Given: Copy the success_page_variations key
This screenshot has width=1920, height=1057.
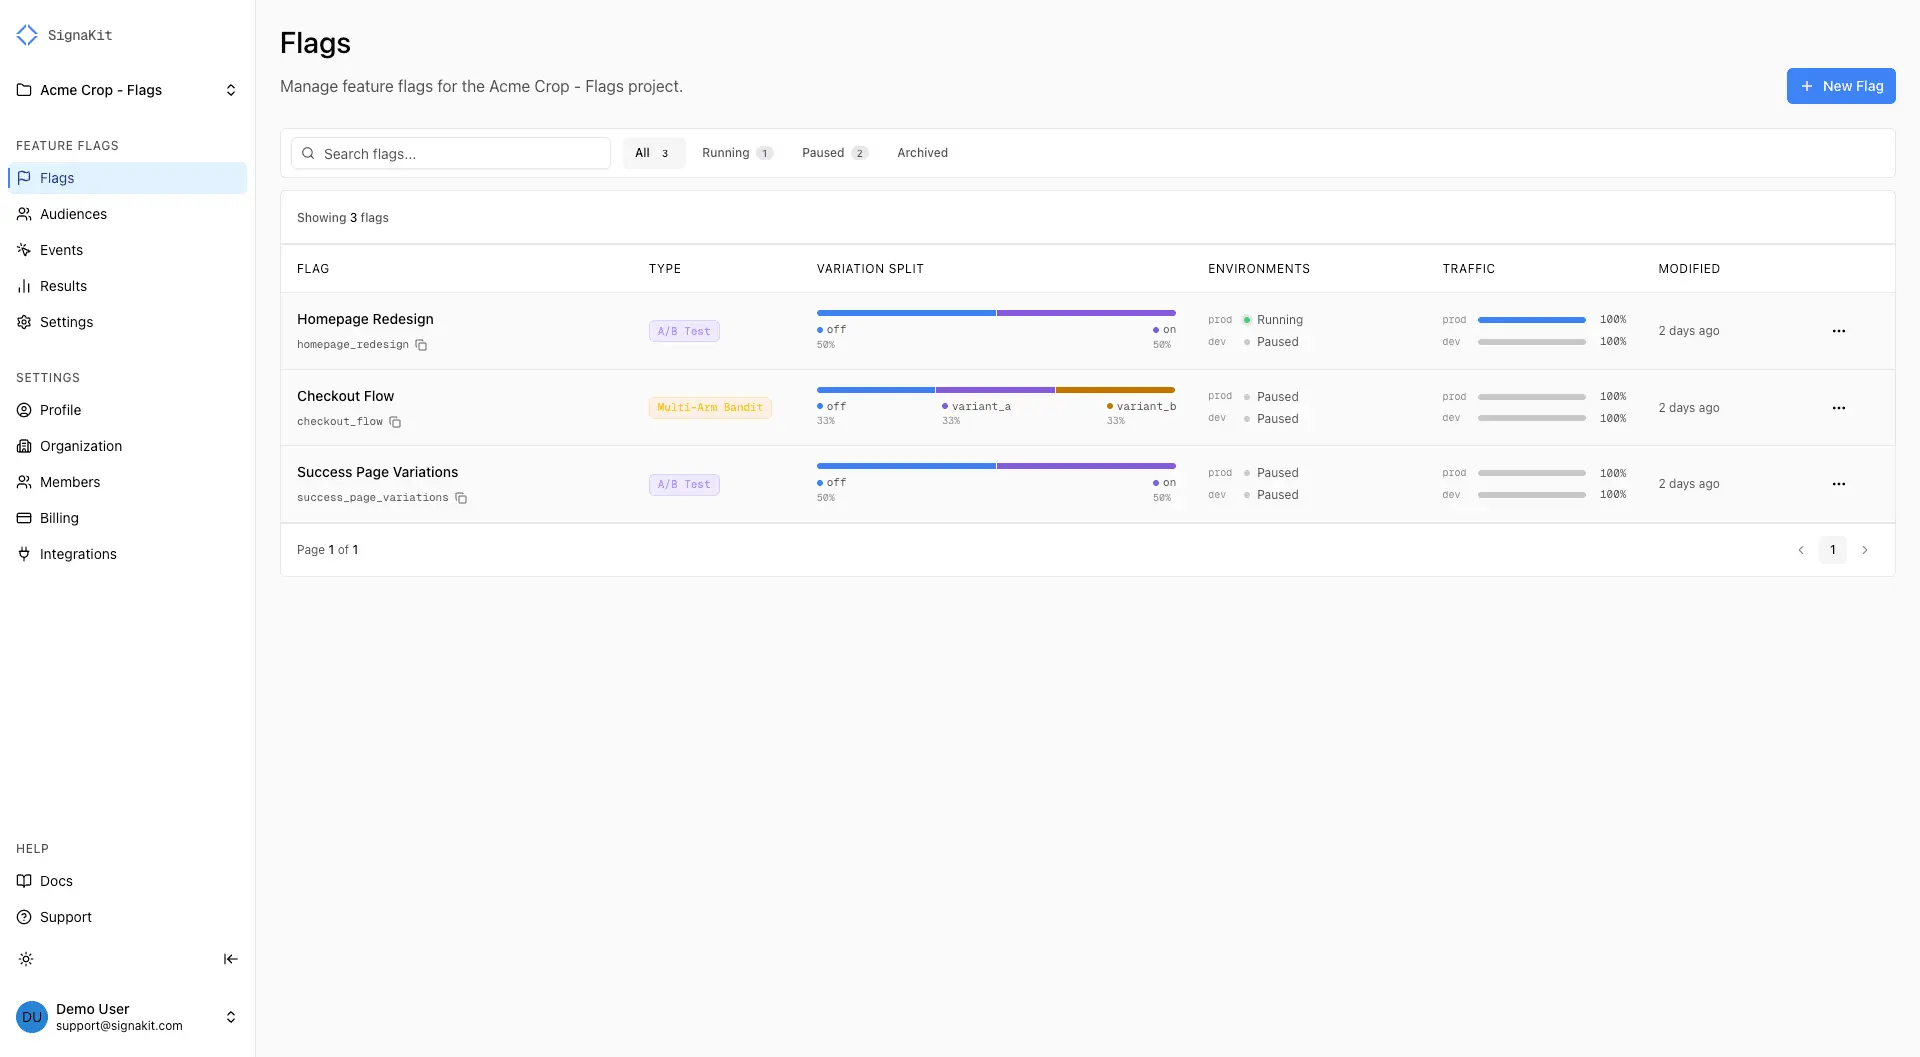Looking at the screenshot, I should point(461,498).
